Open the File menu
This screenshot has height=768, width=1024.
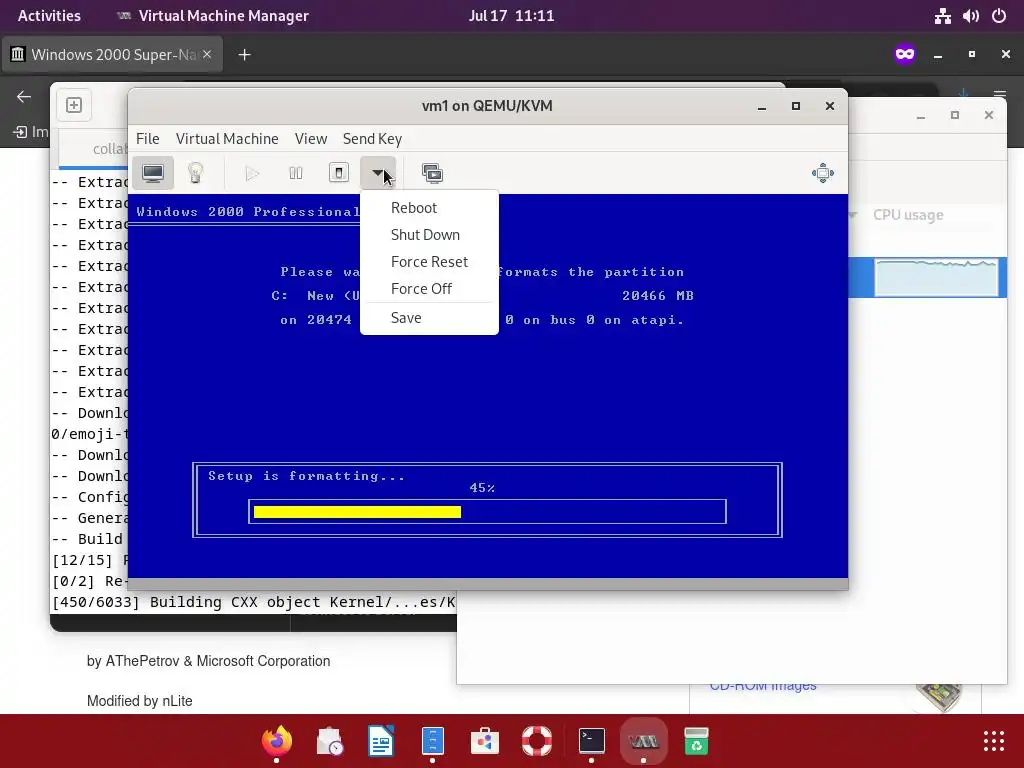[x=148, y=139]
